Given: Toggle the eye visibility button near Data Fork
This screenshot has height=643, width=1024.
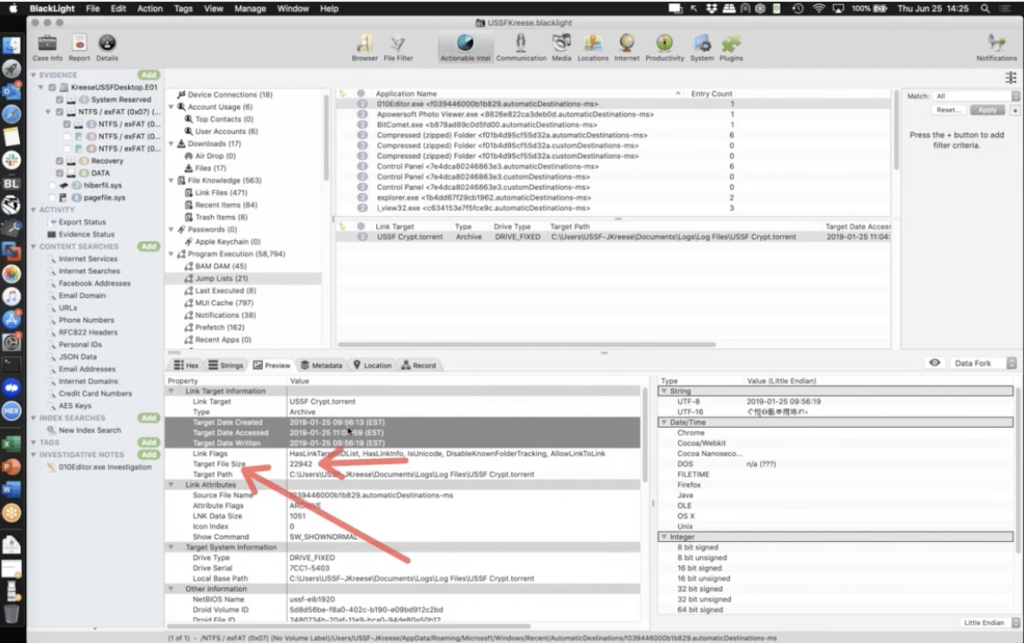Looking at the screenshot, I should (x=935, y=363).
